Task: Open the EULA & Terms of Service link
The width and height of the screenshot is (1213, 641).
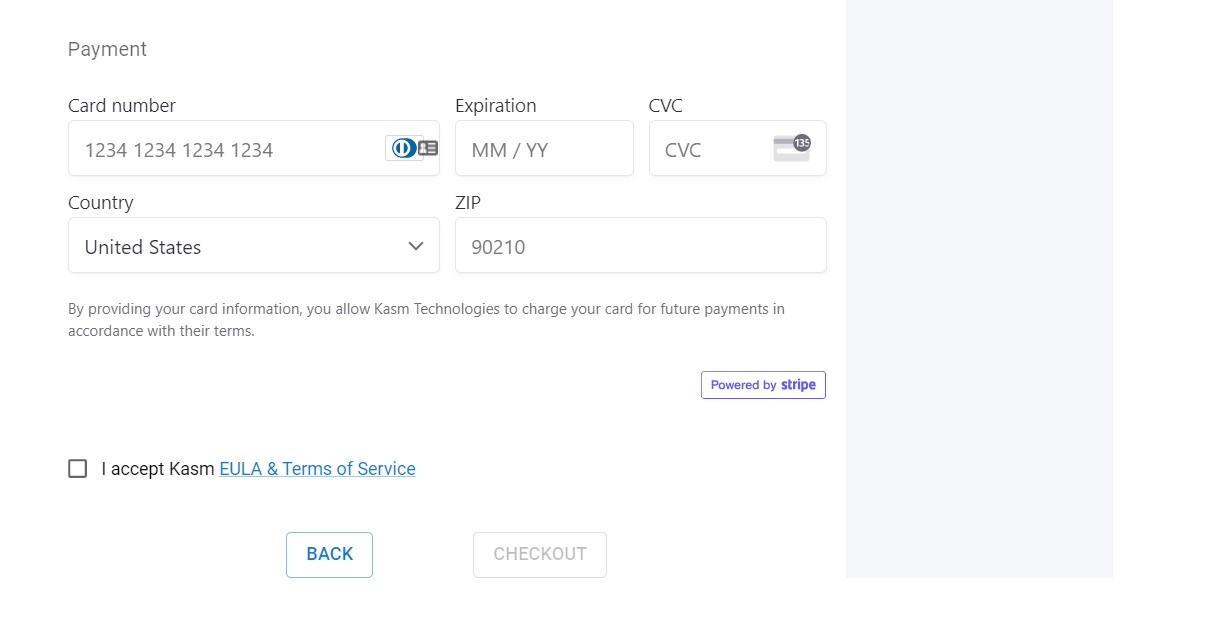Action: (317, 469)
